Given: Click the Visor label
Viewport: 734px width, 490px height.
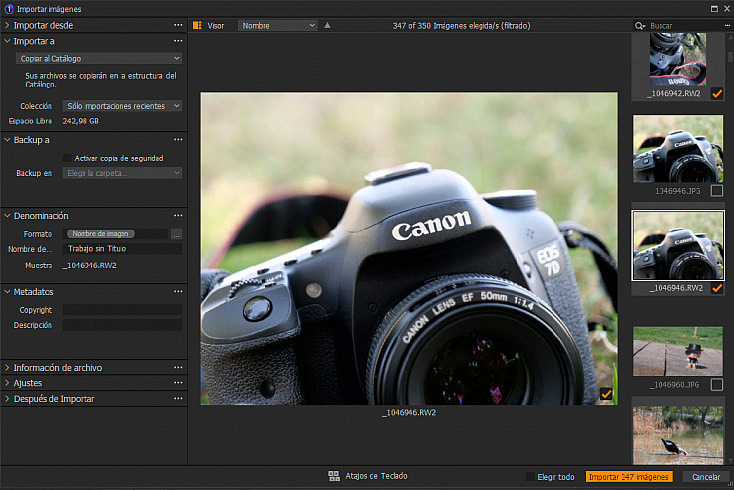Looking at the screenshot, I should tap(215, 26).
